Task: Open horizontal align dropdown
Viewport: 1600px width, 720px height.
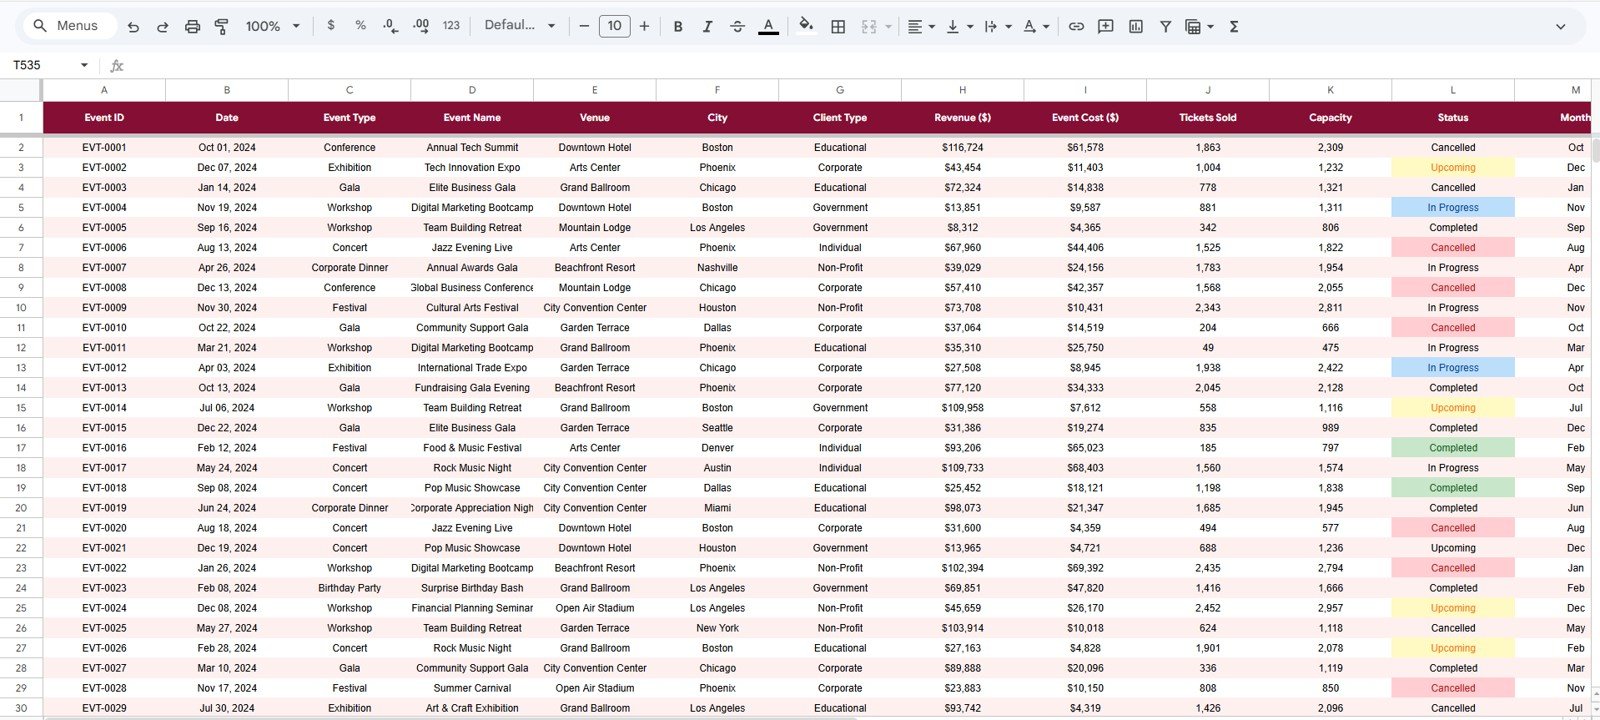Action: pos(921,27)
